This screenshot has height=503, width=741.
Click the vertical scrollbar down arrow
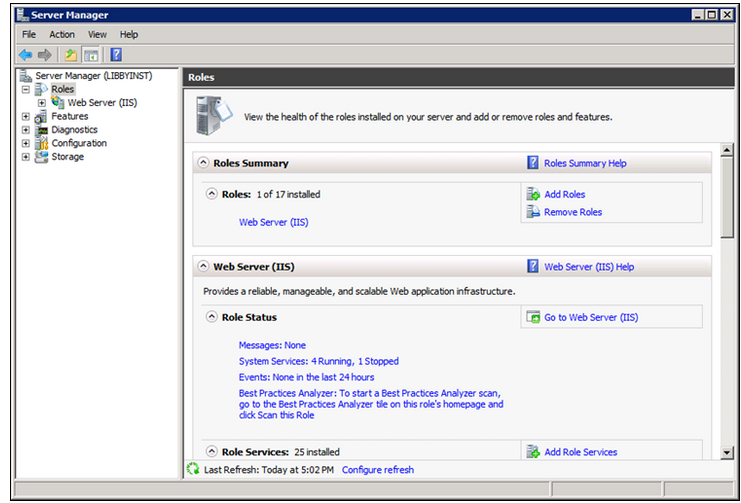click(726, 452)
